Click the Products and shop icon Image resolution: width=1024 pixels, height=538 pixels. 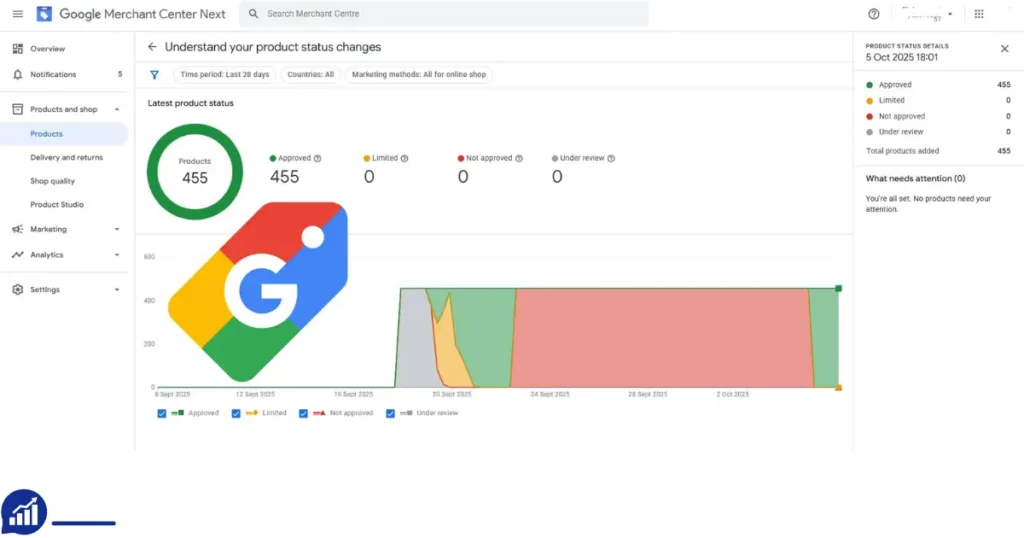point(18,109)
